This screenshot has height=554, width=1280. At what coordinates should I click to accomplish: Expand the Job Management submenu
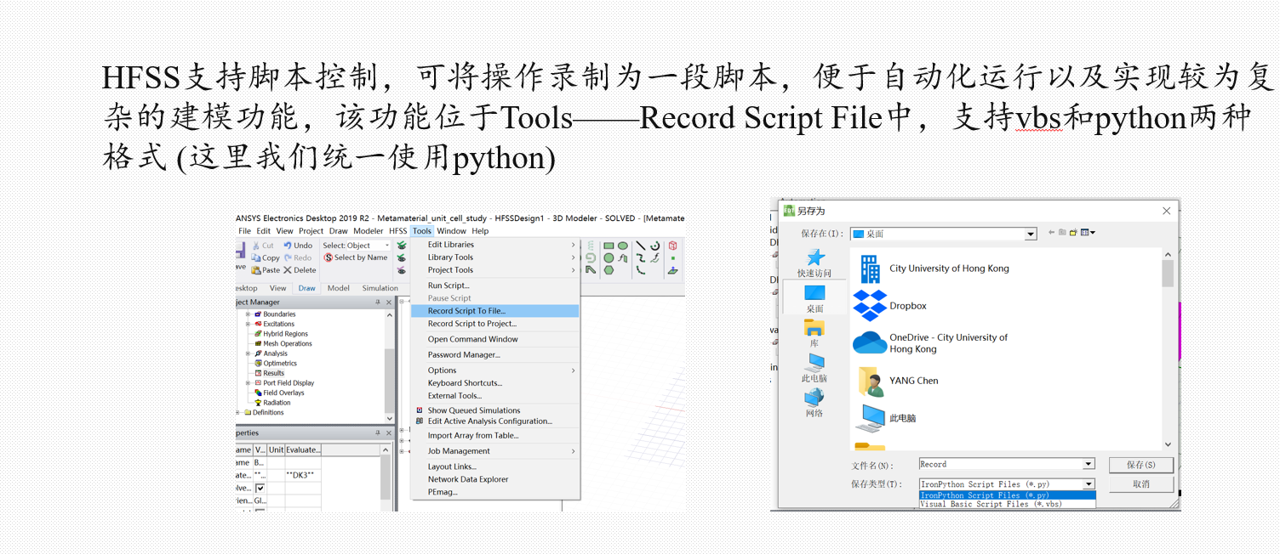coord(495,451)
